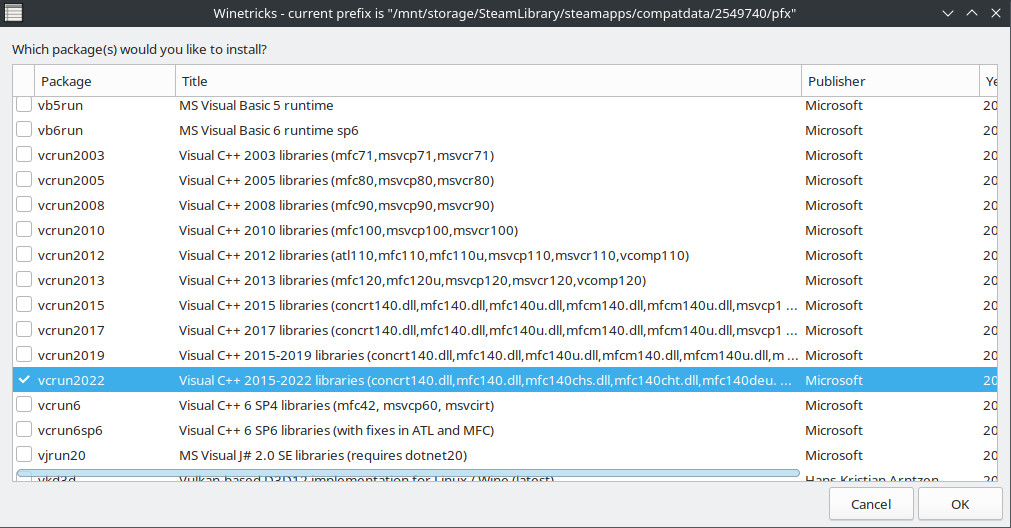Select the vcrun2012 checkbox
Image resolution: width=1011 pixels, height=528 pixels.
point(24,255)
